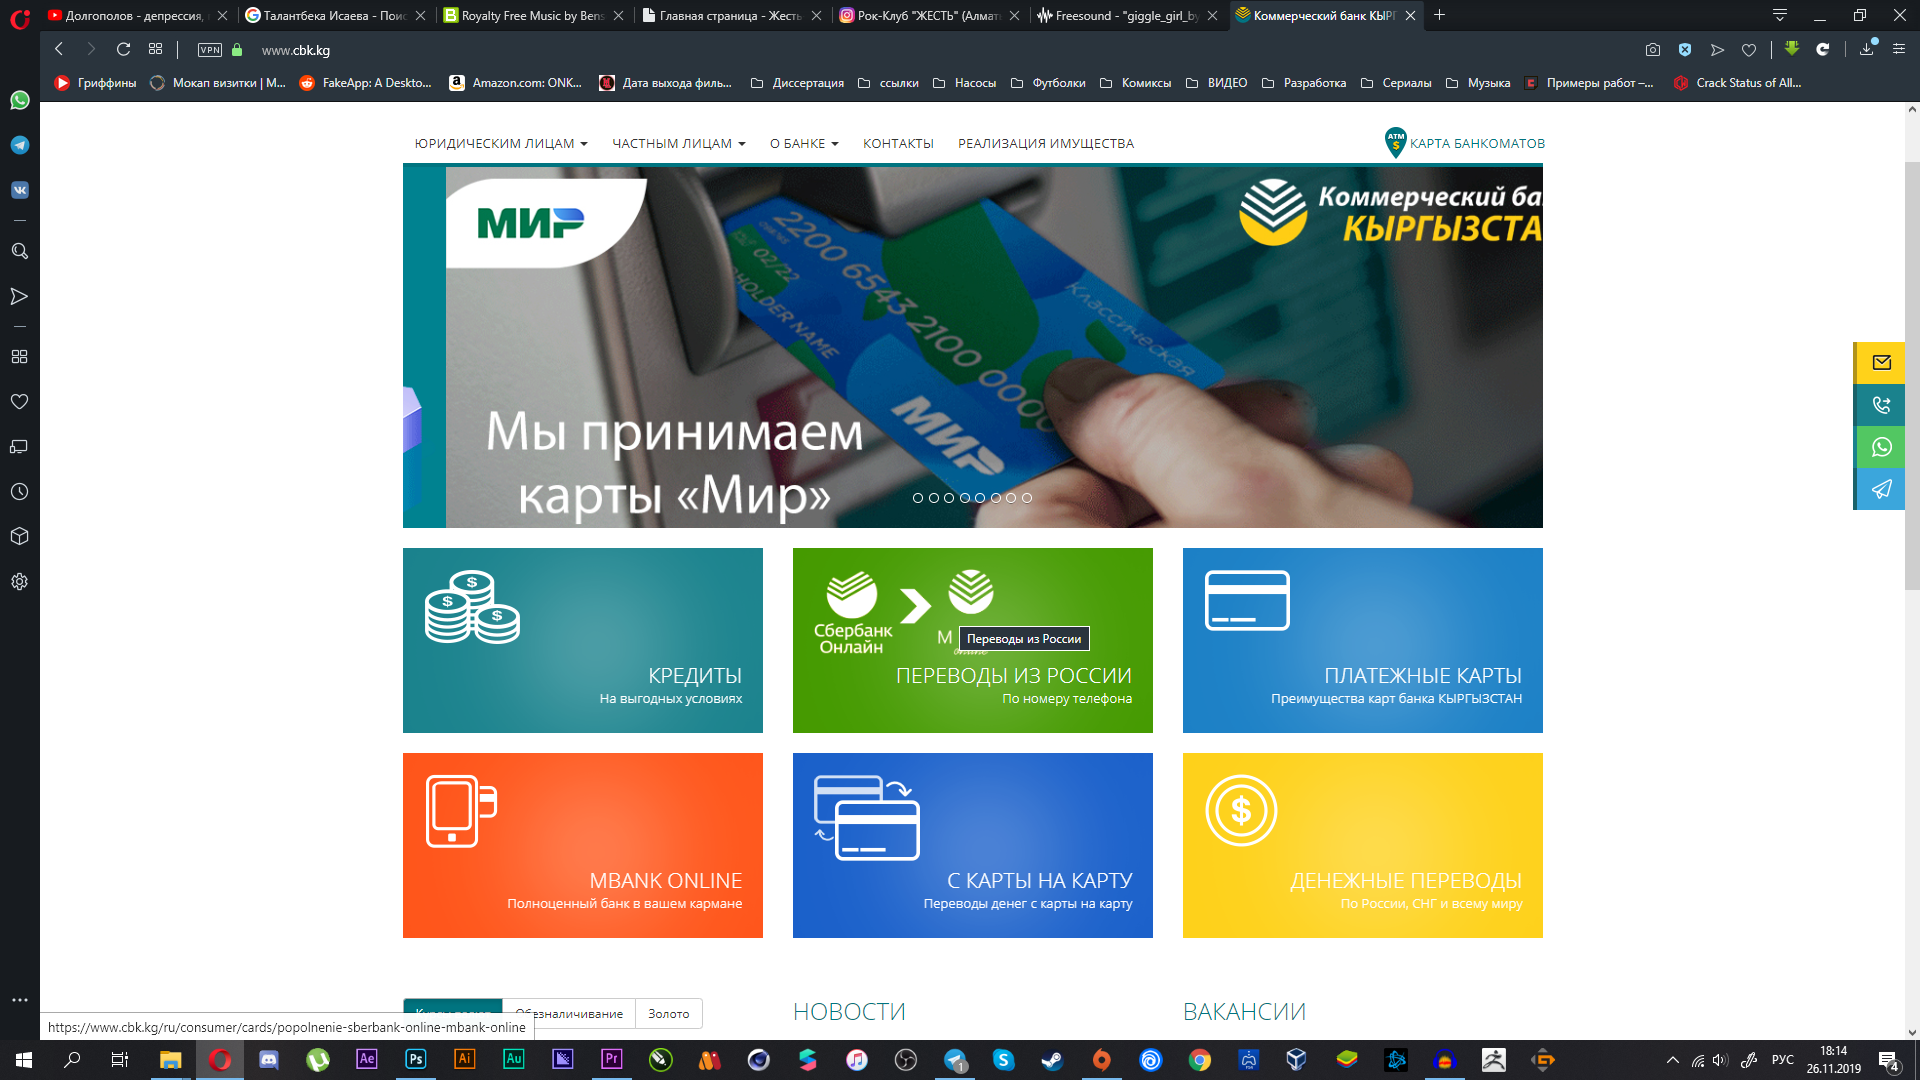
Task: Open Photoshop from Windows taskbar
Action: 415,1060
